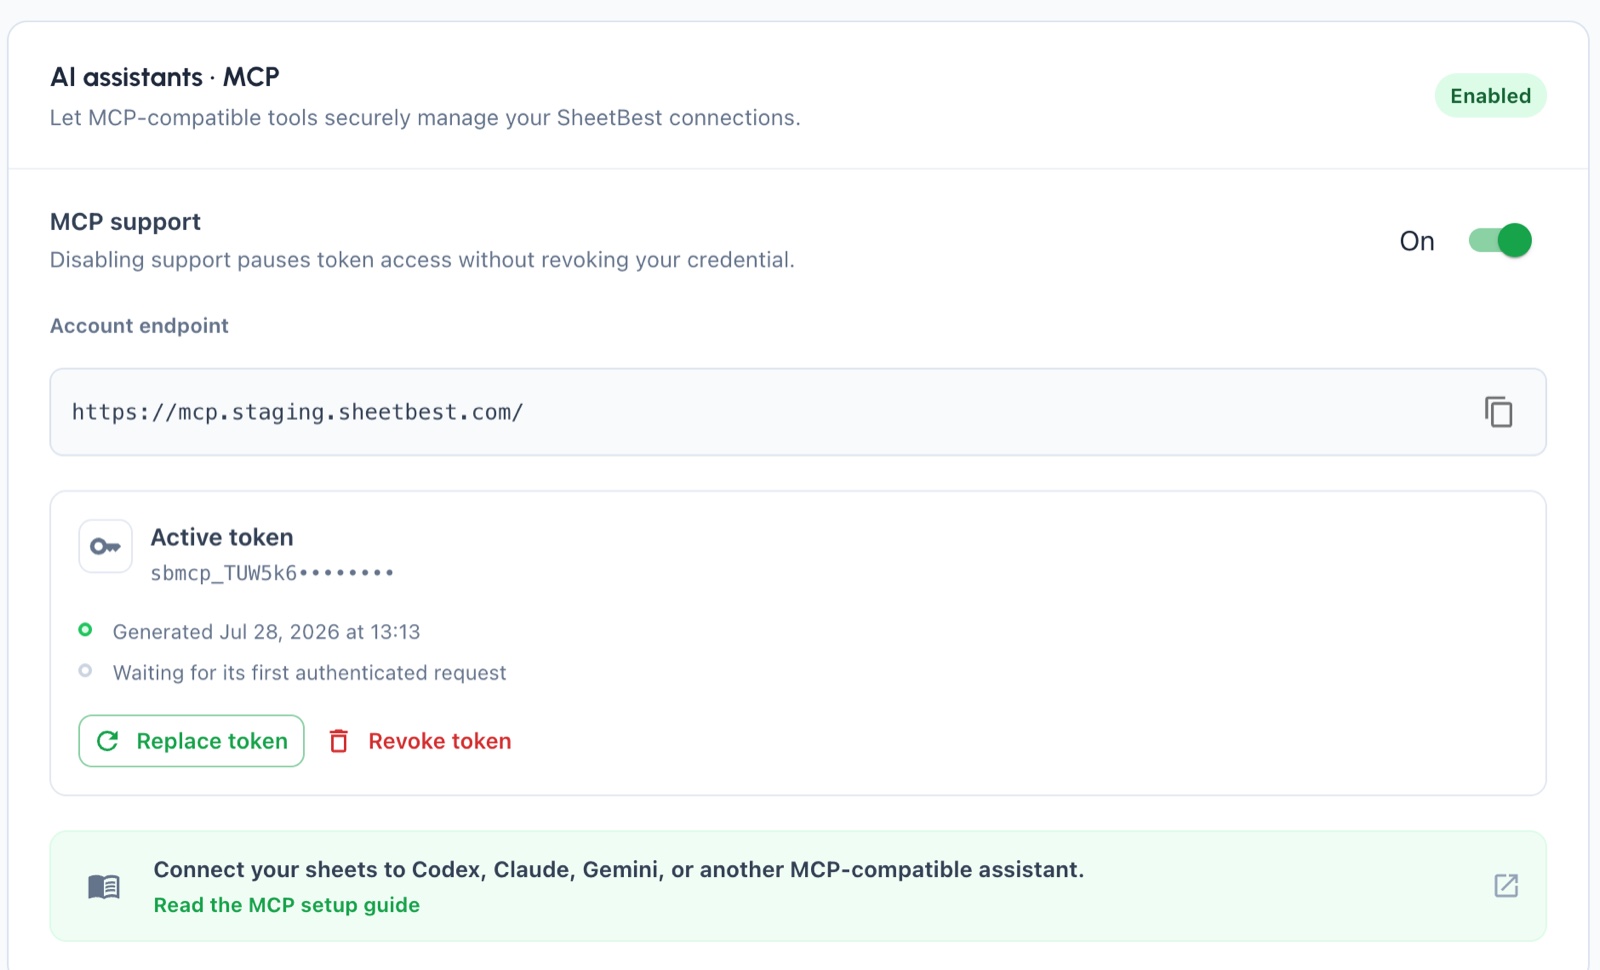Click the Generated Jul 28, 2026 at 13:13 text
Viewport: 1600px width, 970px height.
pos(266,632)
